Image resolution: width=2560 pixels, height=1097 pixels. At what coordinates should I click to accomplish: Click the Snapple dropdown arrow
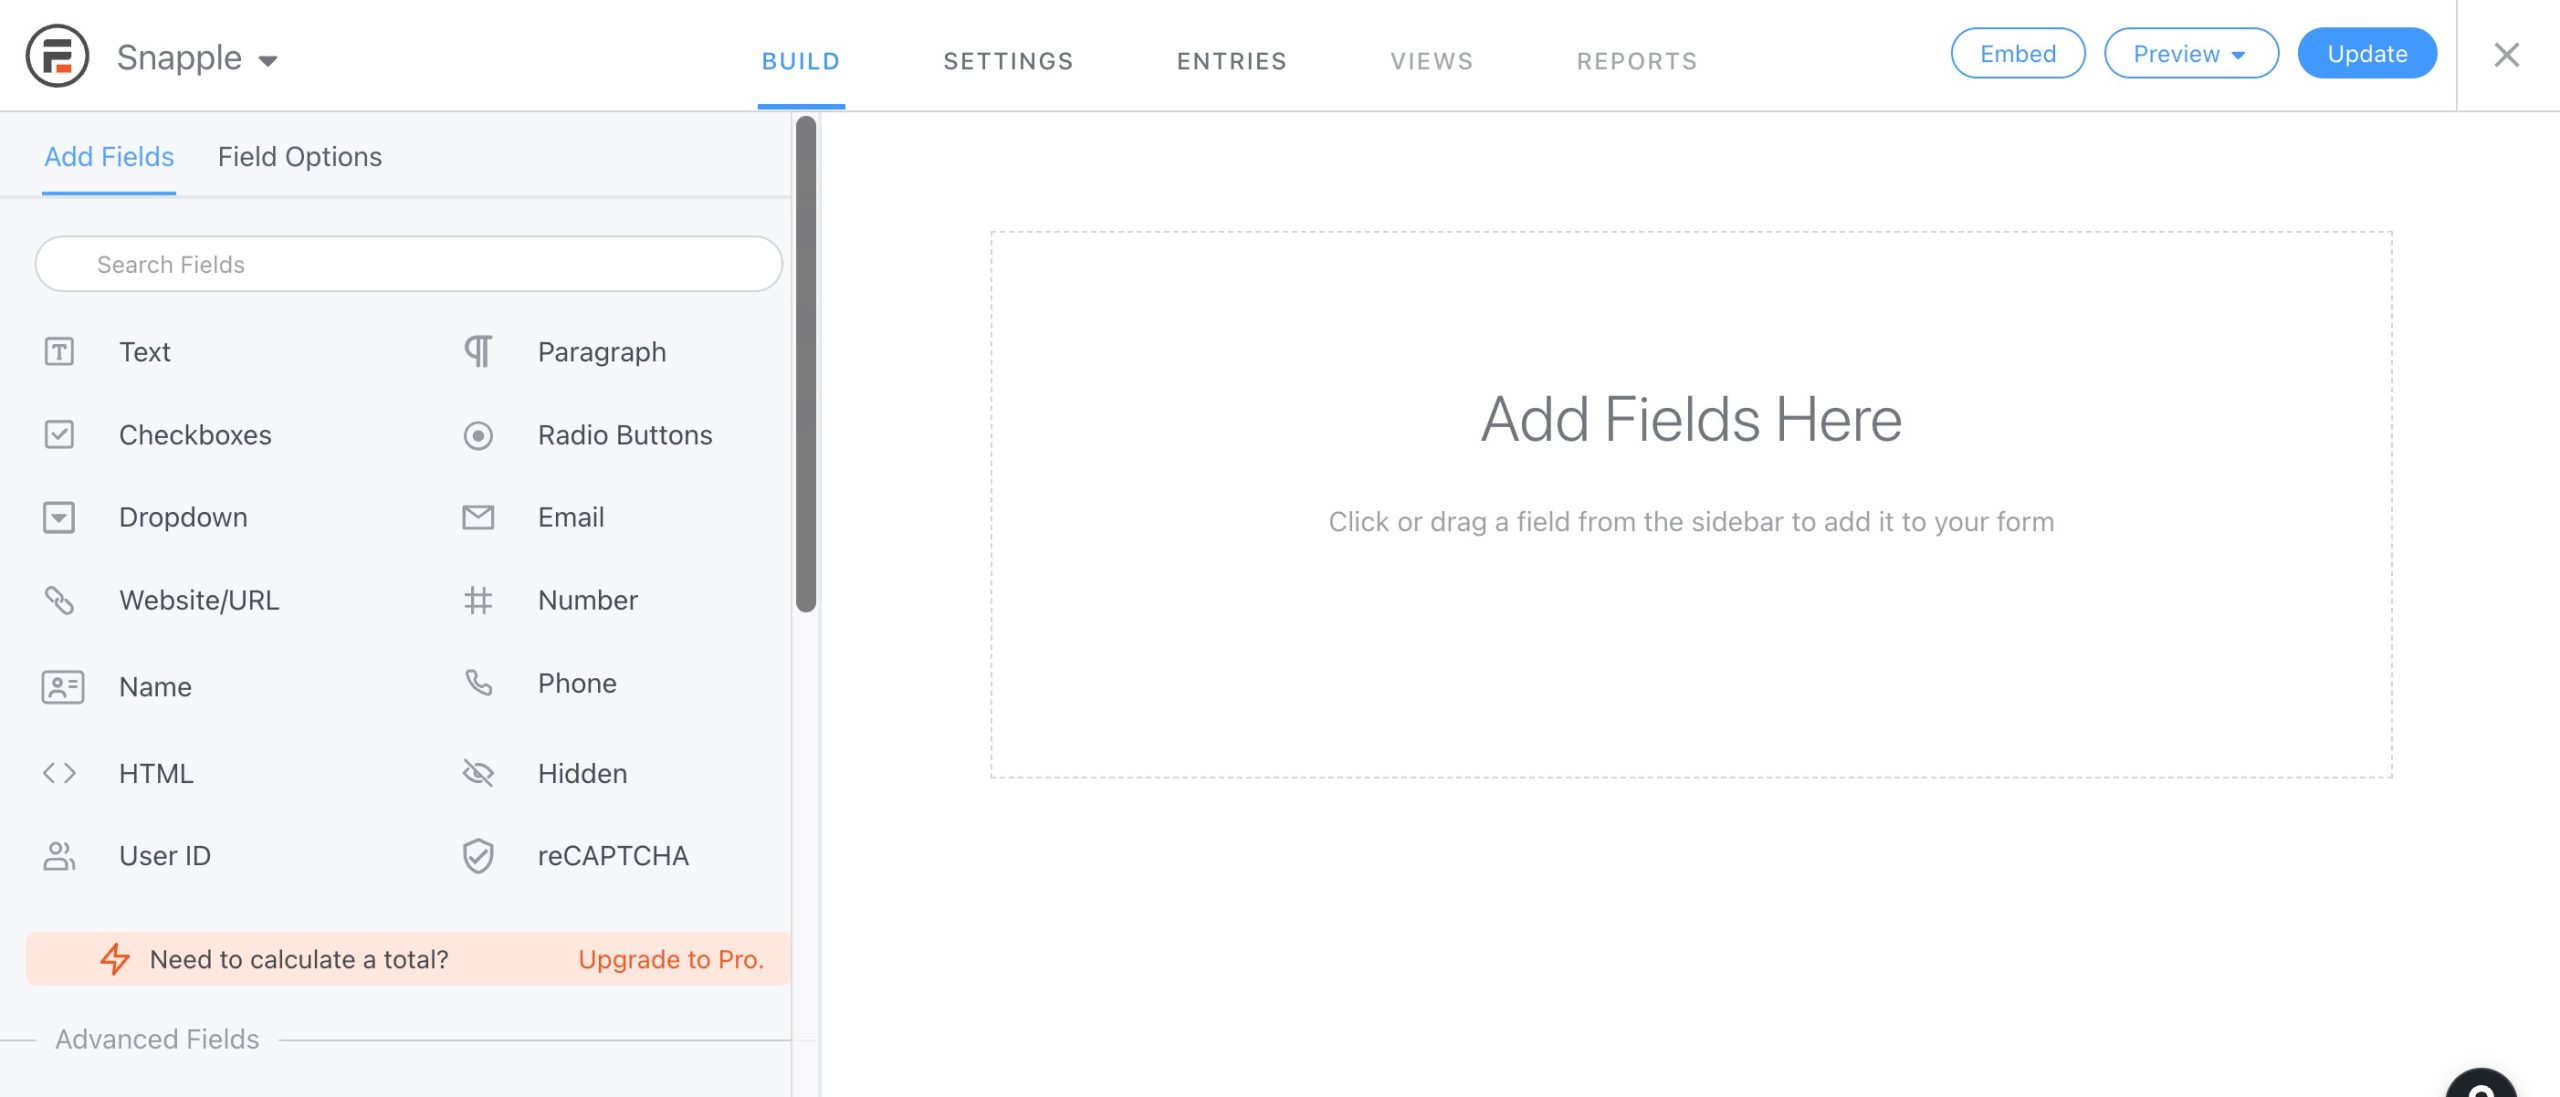coord(266,57)
